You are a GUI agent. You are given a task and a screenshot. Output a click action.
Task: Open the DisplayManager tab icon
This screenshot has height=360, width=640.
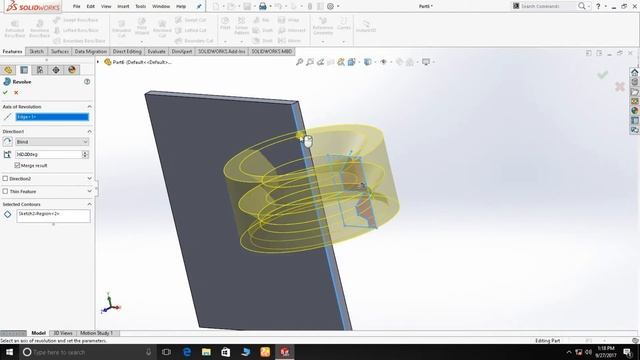tap(72, 70)
